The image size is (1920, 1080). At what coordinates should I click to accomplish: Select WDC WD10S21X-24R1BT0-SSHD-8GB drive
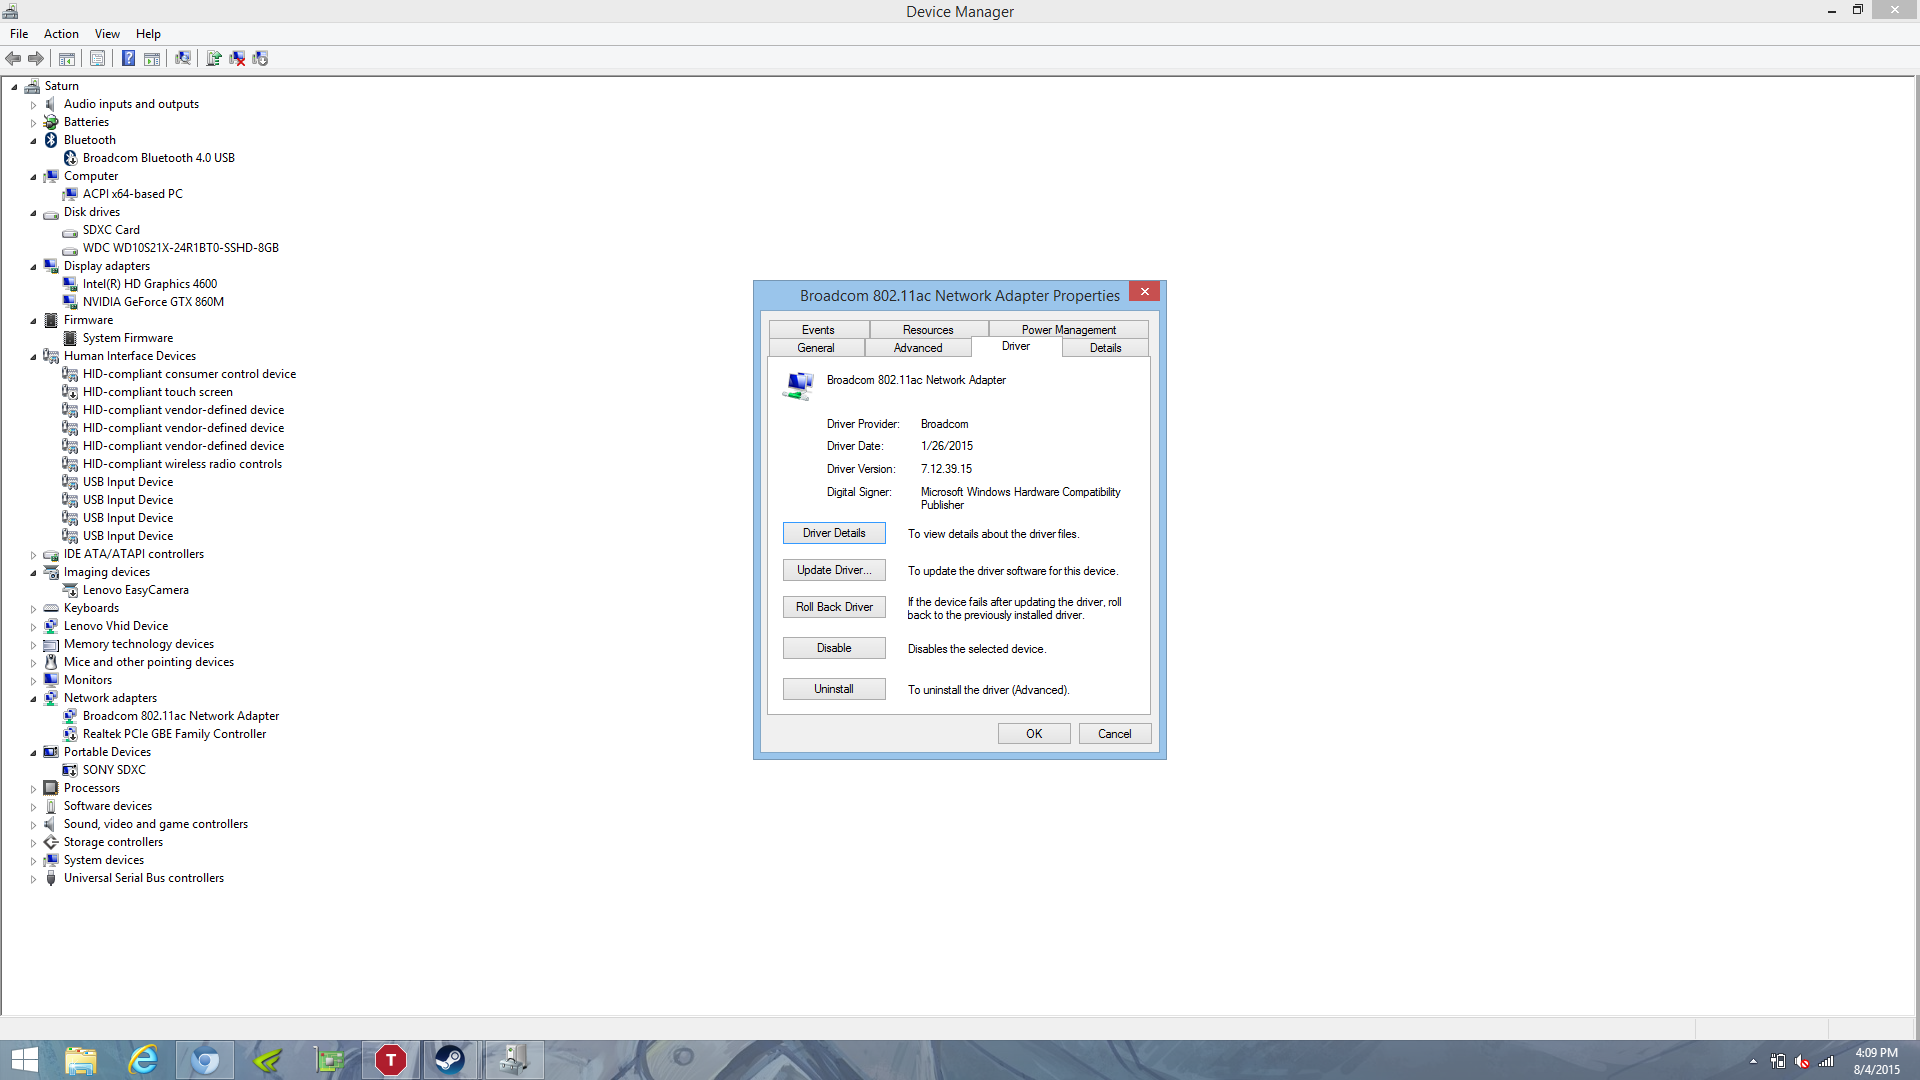pyautogui.click(x=181, y=248)
